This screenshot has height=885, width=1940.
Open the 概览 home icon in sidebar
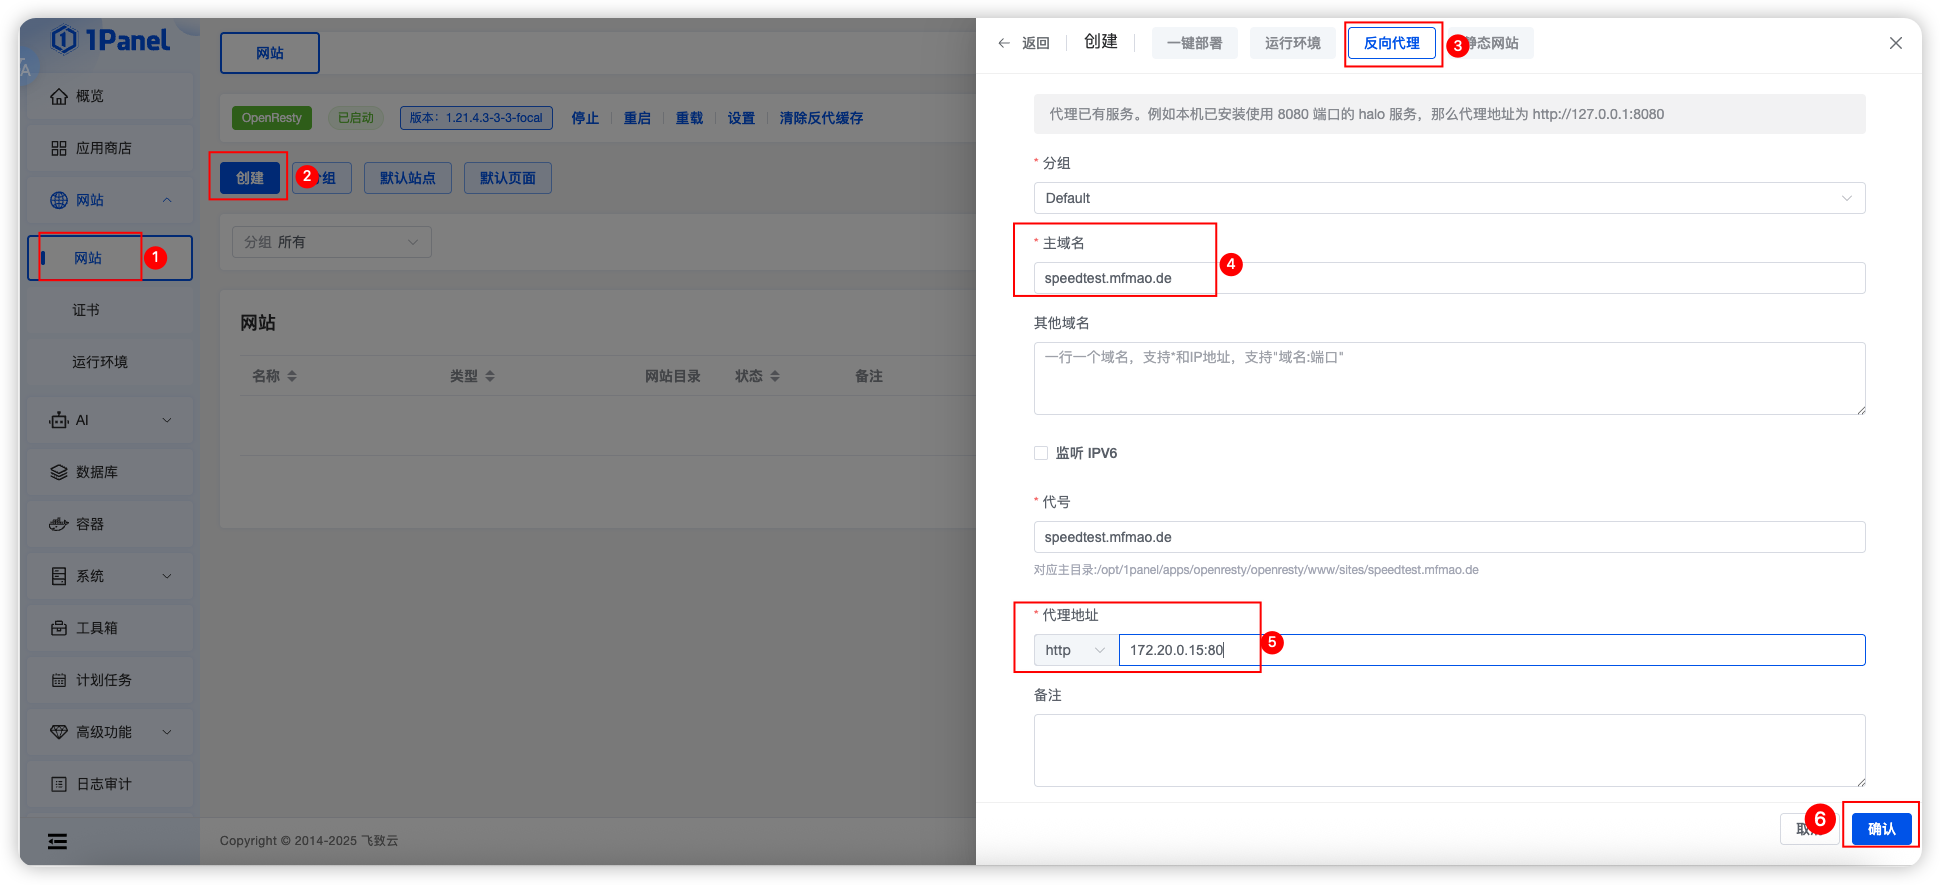[59, 96]
